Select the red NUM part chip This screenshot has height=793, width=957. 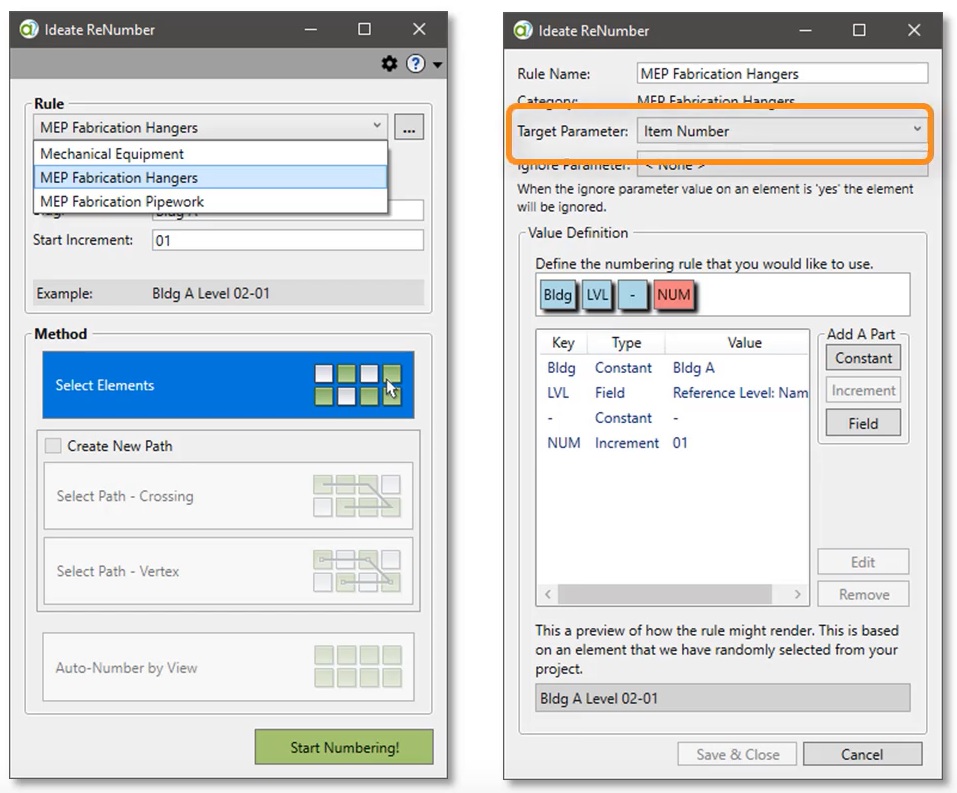[674, 295]
